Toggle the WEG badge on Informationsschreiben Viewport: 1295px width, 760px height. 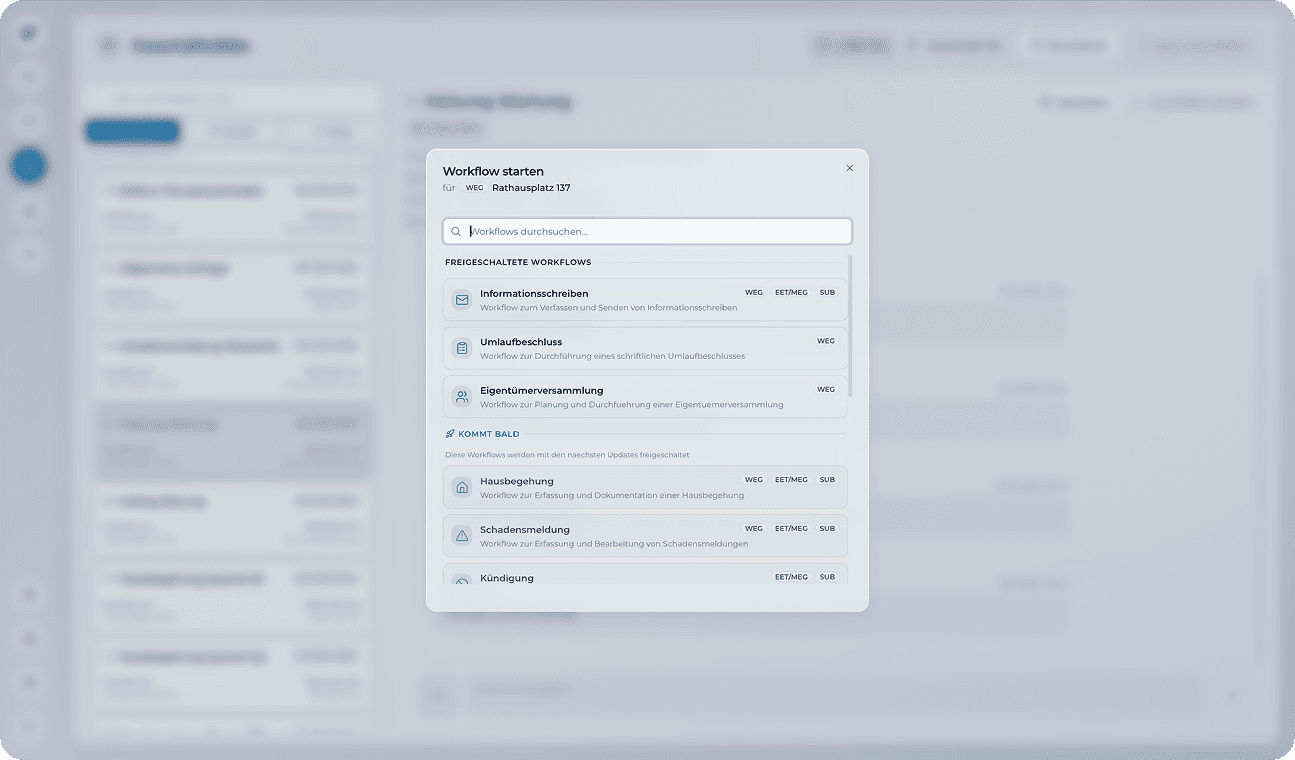point(753,292)
